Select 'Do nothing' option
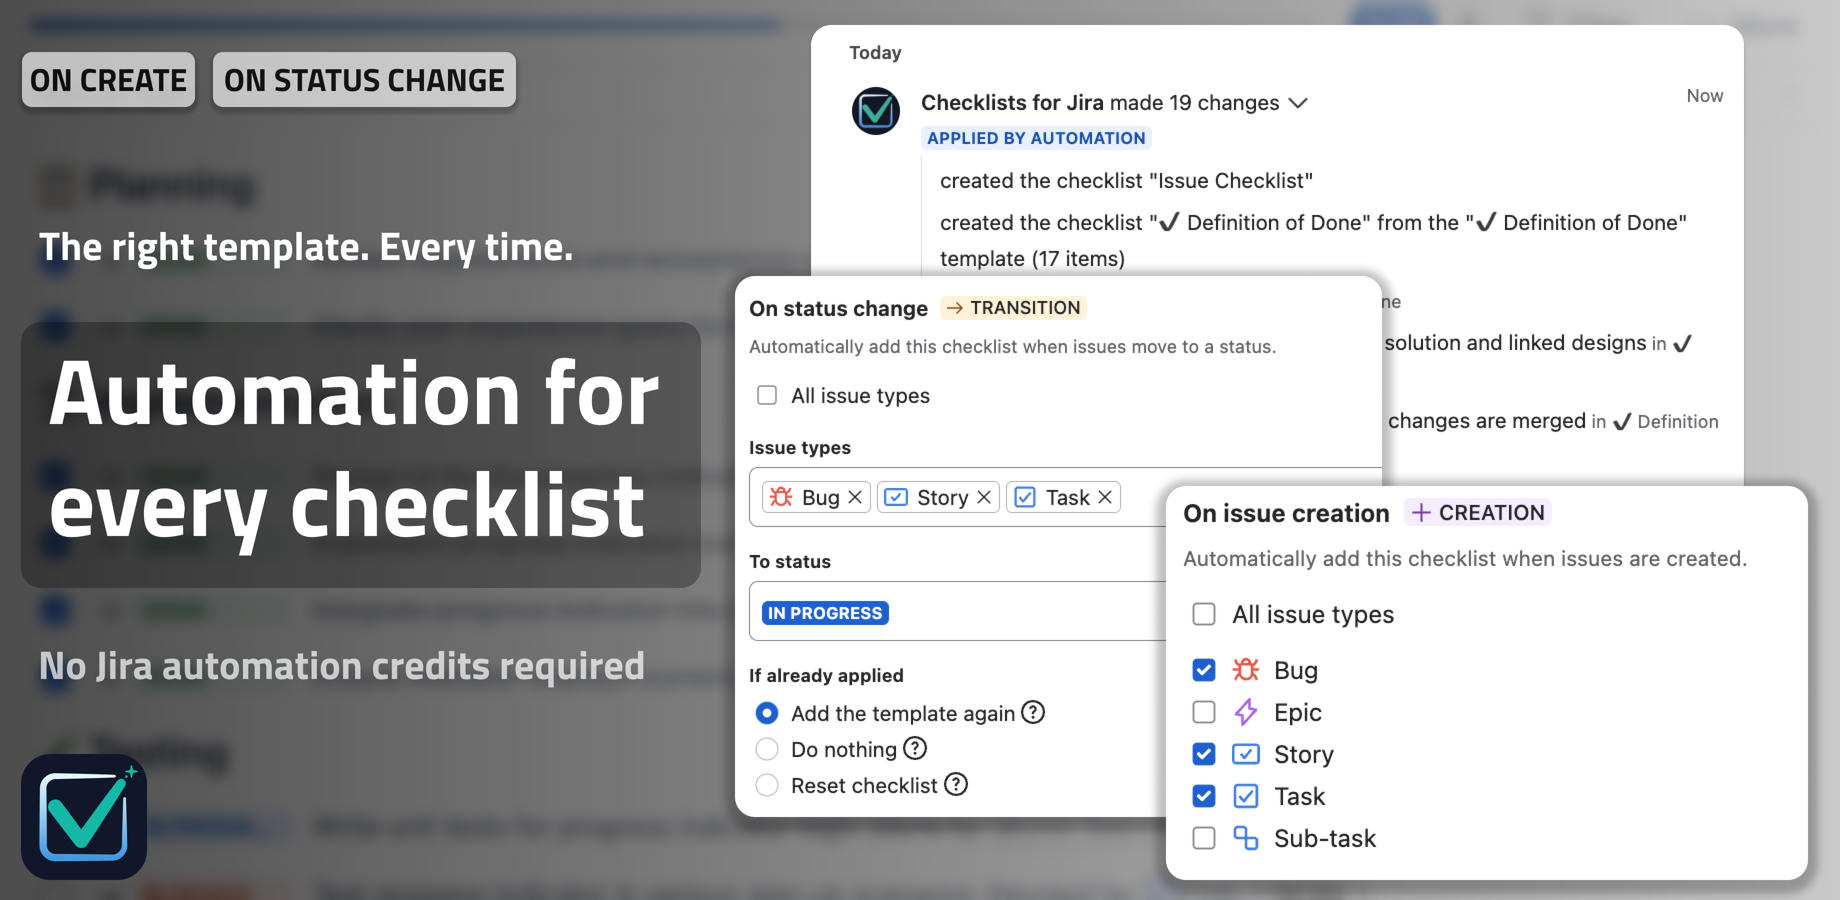 click(x=767, y=749)
